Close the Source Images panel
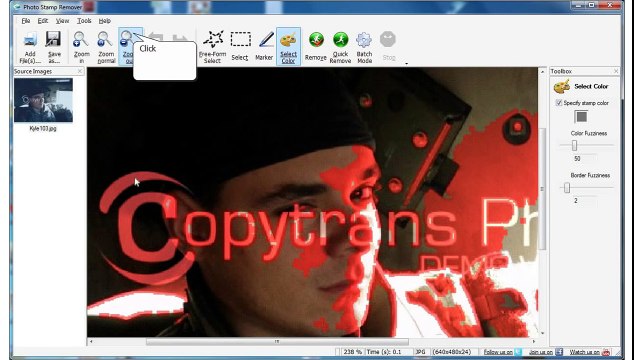Screen dimensions: 634x360 (80, 71)
